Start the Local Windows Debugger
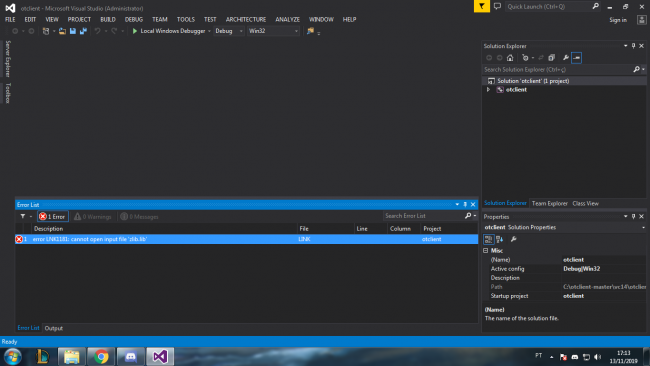 point(168,31)
